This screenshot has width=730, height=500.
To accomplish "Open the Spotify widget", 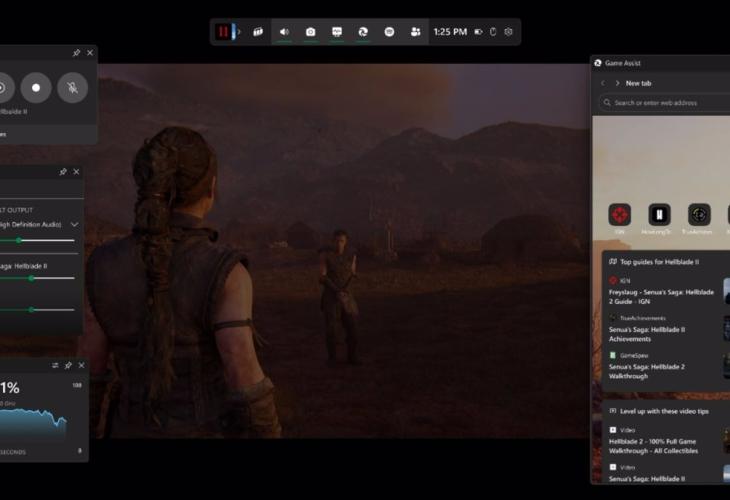I will pos(389,32).
